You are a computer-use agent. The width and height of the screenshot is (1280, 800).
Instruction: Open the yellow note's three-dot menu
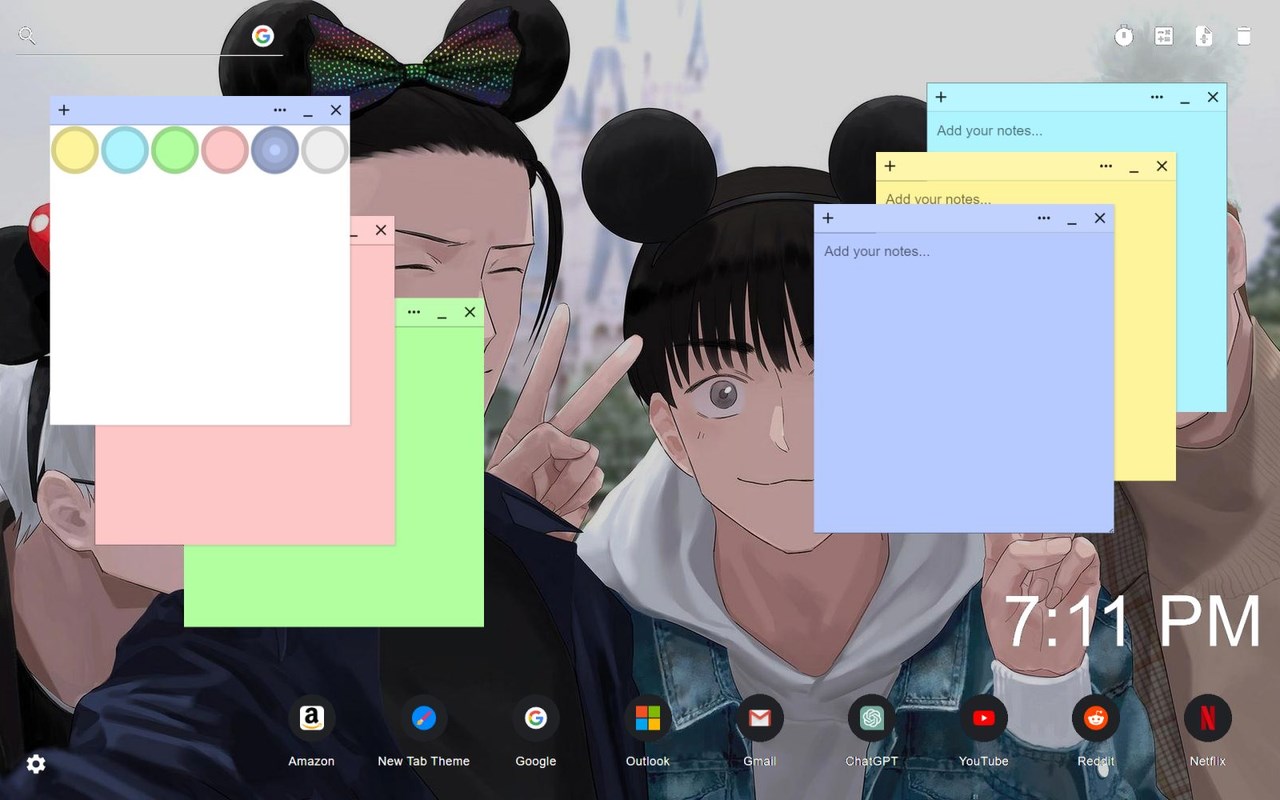coord(1106,166)
